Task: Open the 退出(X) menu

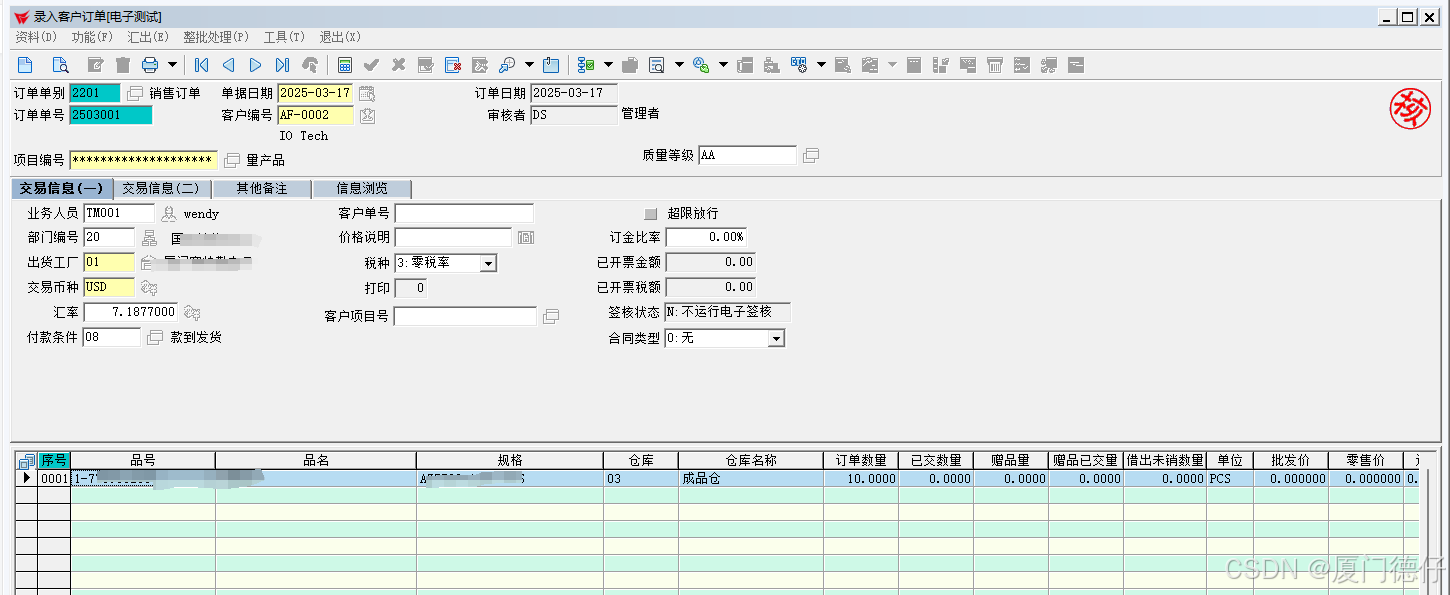Action: tap(340, 37)
